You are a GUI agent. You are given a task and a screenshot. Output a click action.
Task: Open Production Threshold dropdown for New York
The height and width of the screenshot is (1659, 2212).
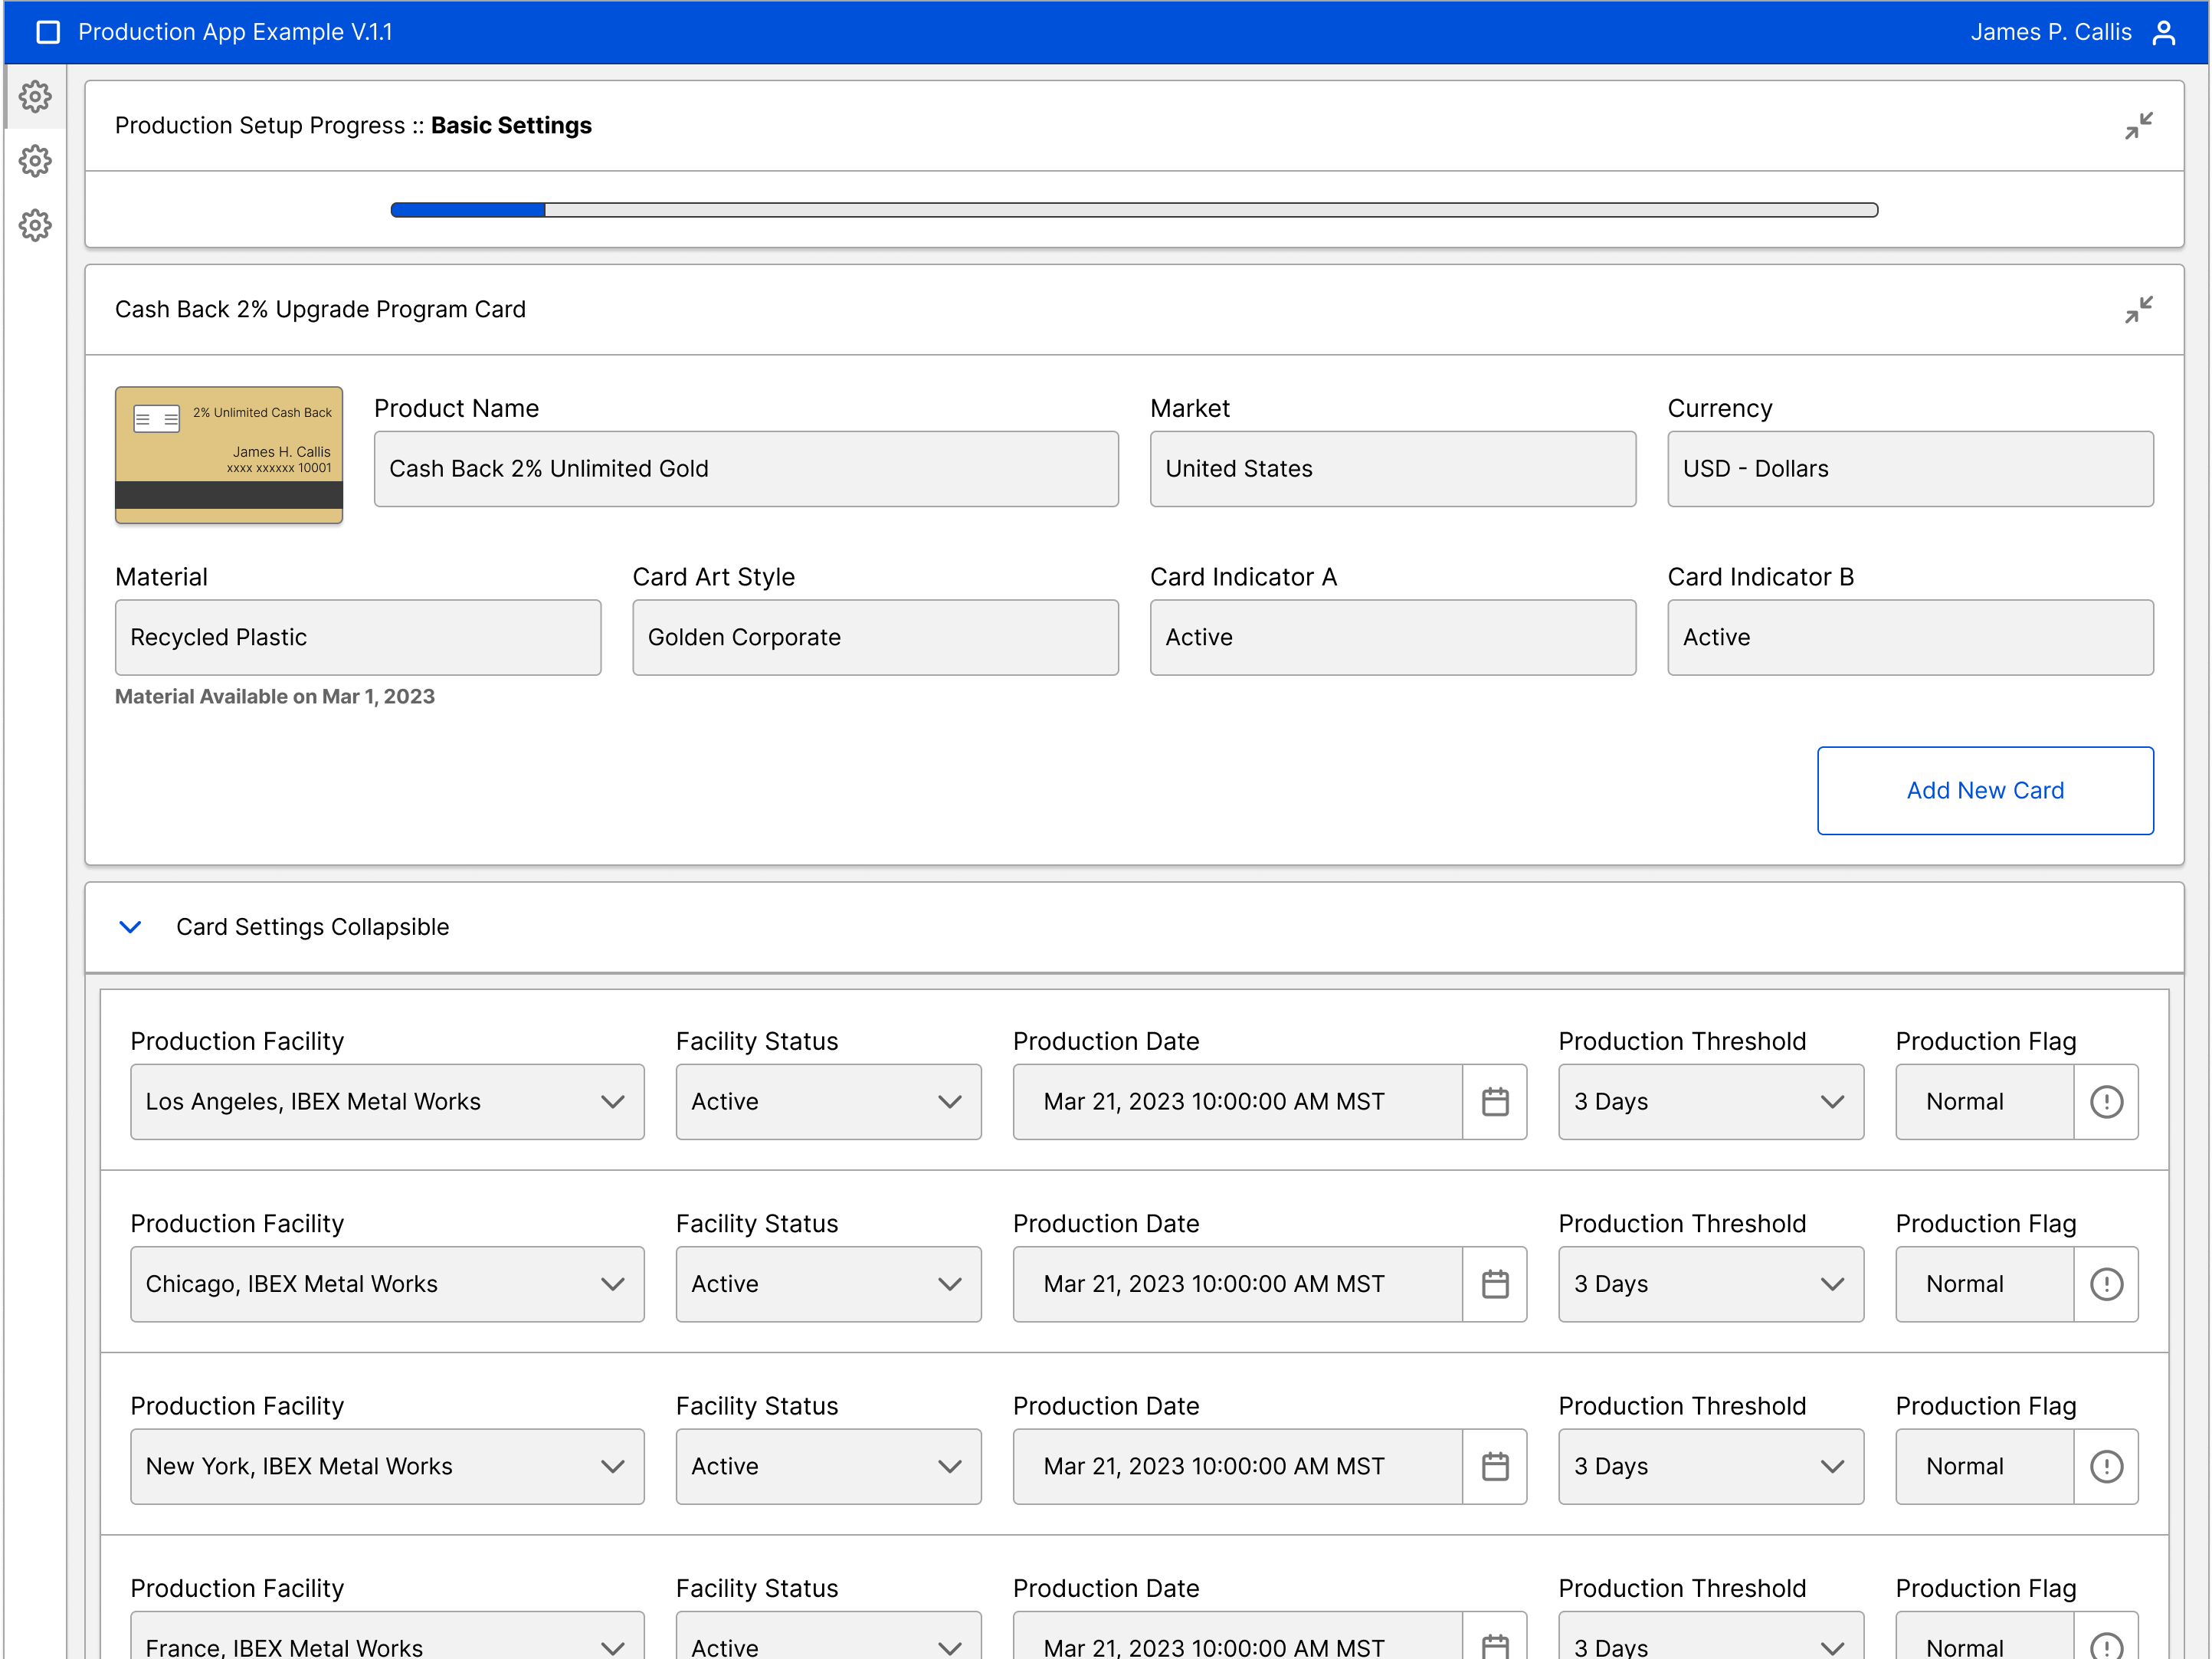coord(1710,1466)
